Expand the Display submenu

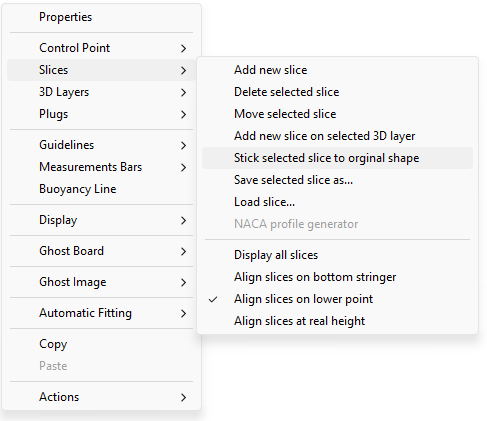coord(101,220)
